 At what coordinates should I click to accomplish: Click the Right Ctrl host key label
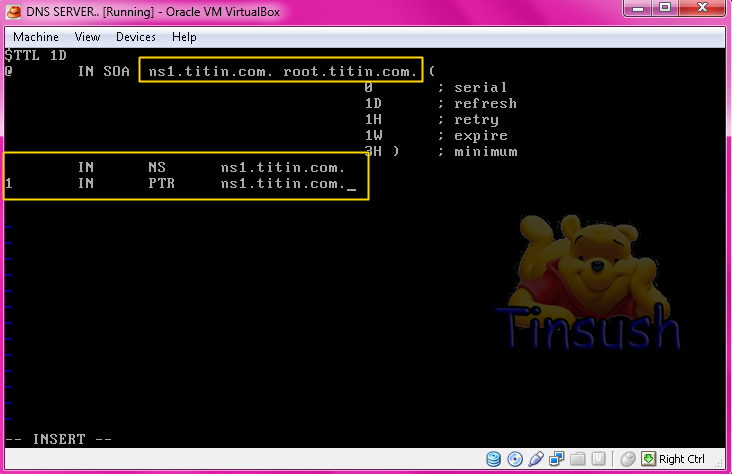click(x=682, y=459)
